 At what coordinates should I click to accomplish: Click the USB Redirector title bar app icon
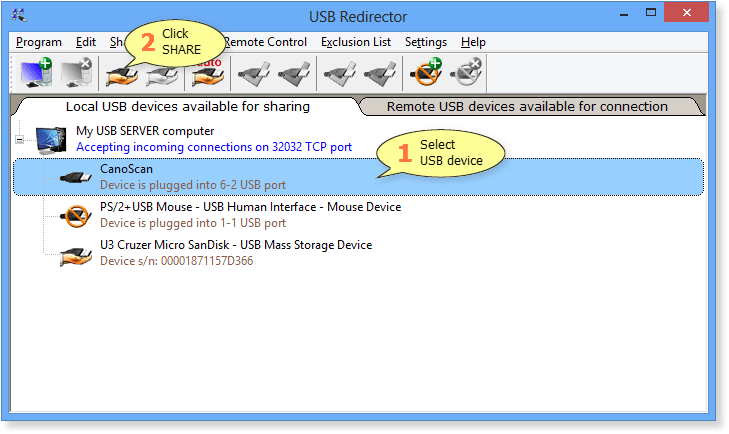19,16
